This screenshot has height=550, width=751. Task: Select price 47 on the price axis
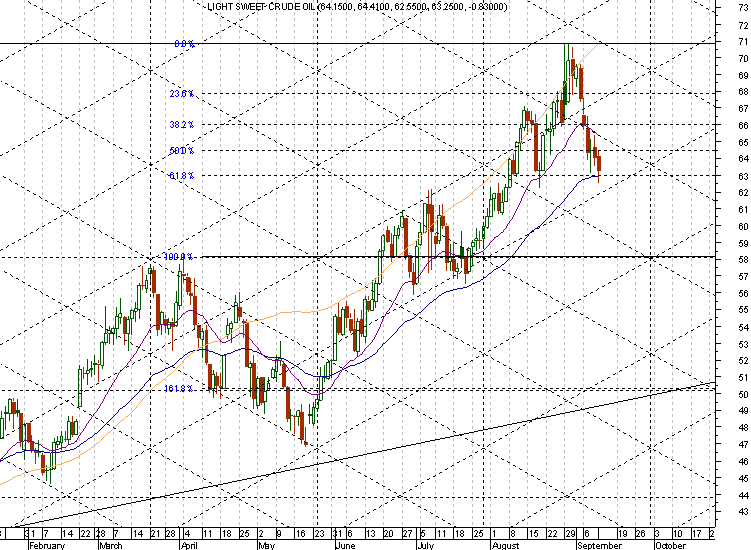click(x=743, y=445)
